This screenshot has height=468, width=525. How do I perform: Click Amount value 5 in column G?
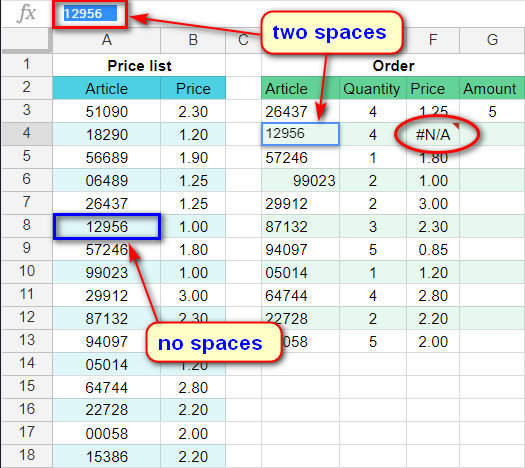coord(492,111)
